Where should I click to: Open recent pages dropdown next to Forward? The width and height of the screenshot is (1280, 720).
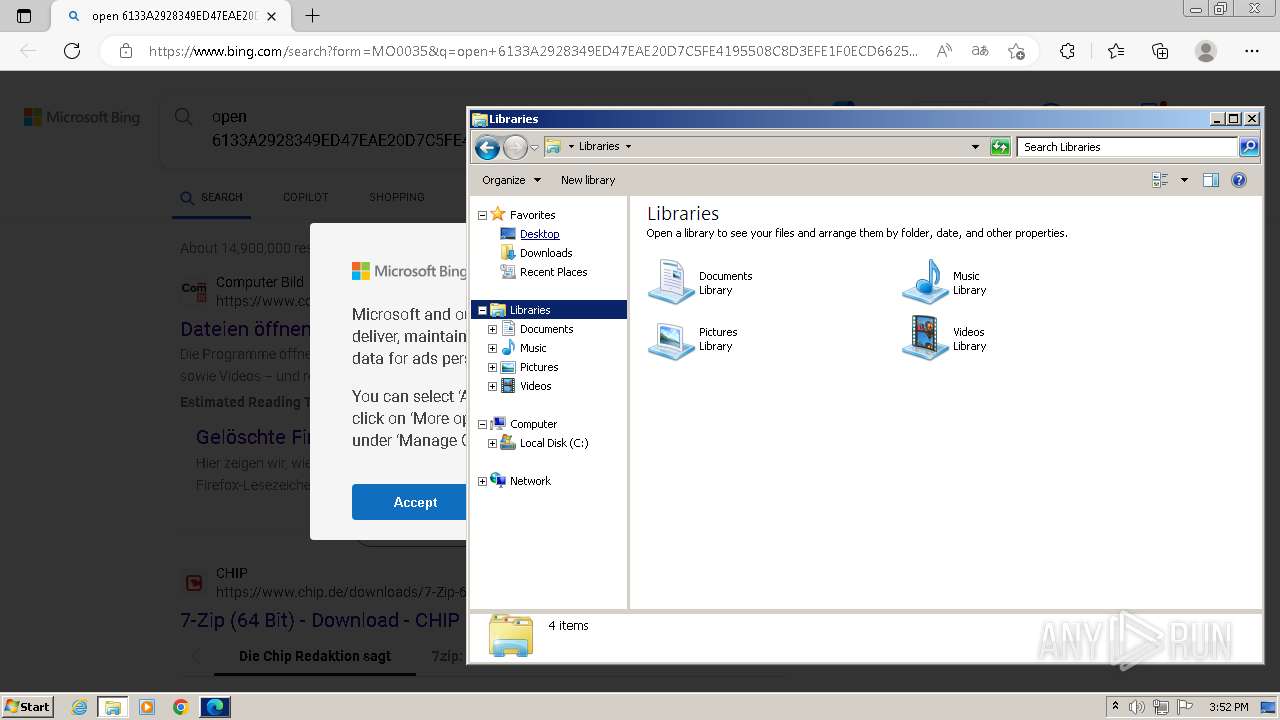534,148
